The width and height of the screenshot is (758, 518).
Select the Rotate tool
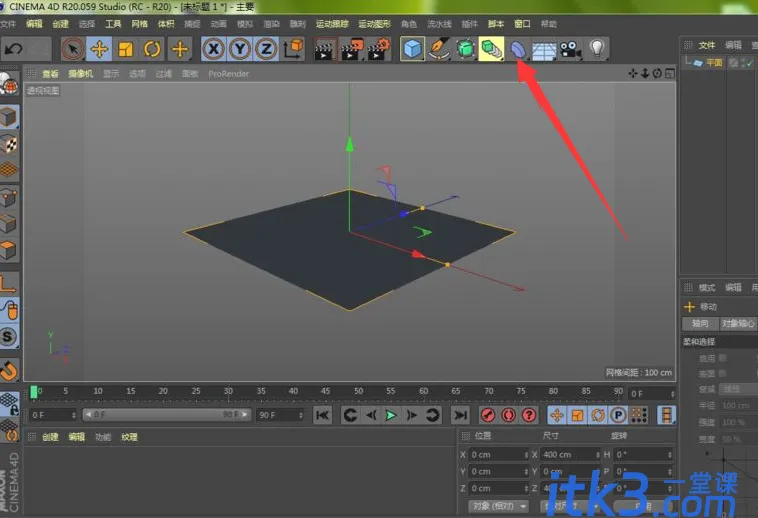152,49
